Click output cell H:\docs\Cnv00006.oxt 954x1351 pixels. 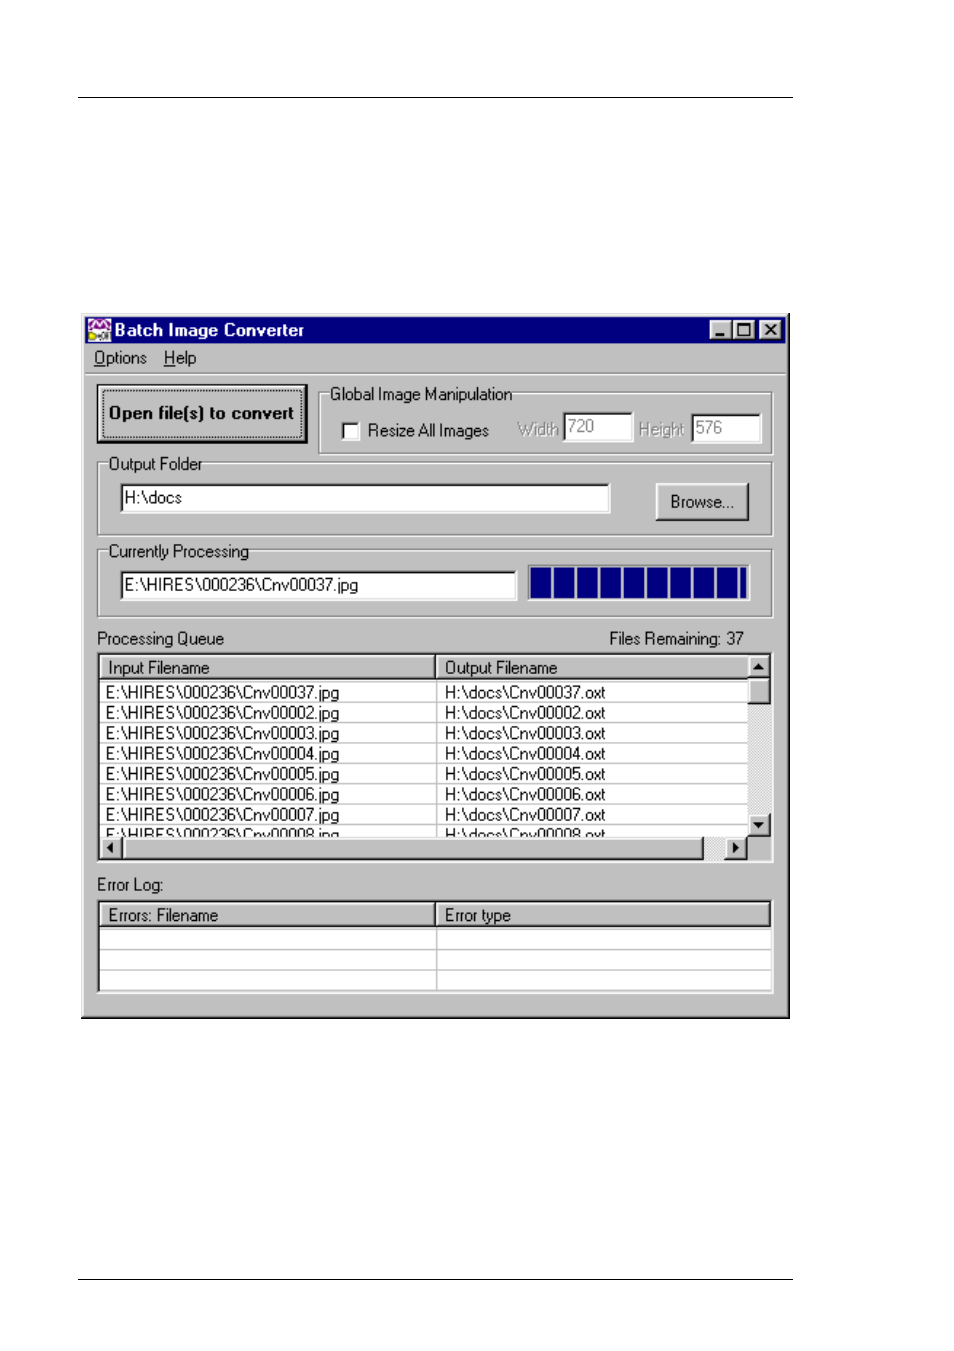click(x=592, y=794)
